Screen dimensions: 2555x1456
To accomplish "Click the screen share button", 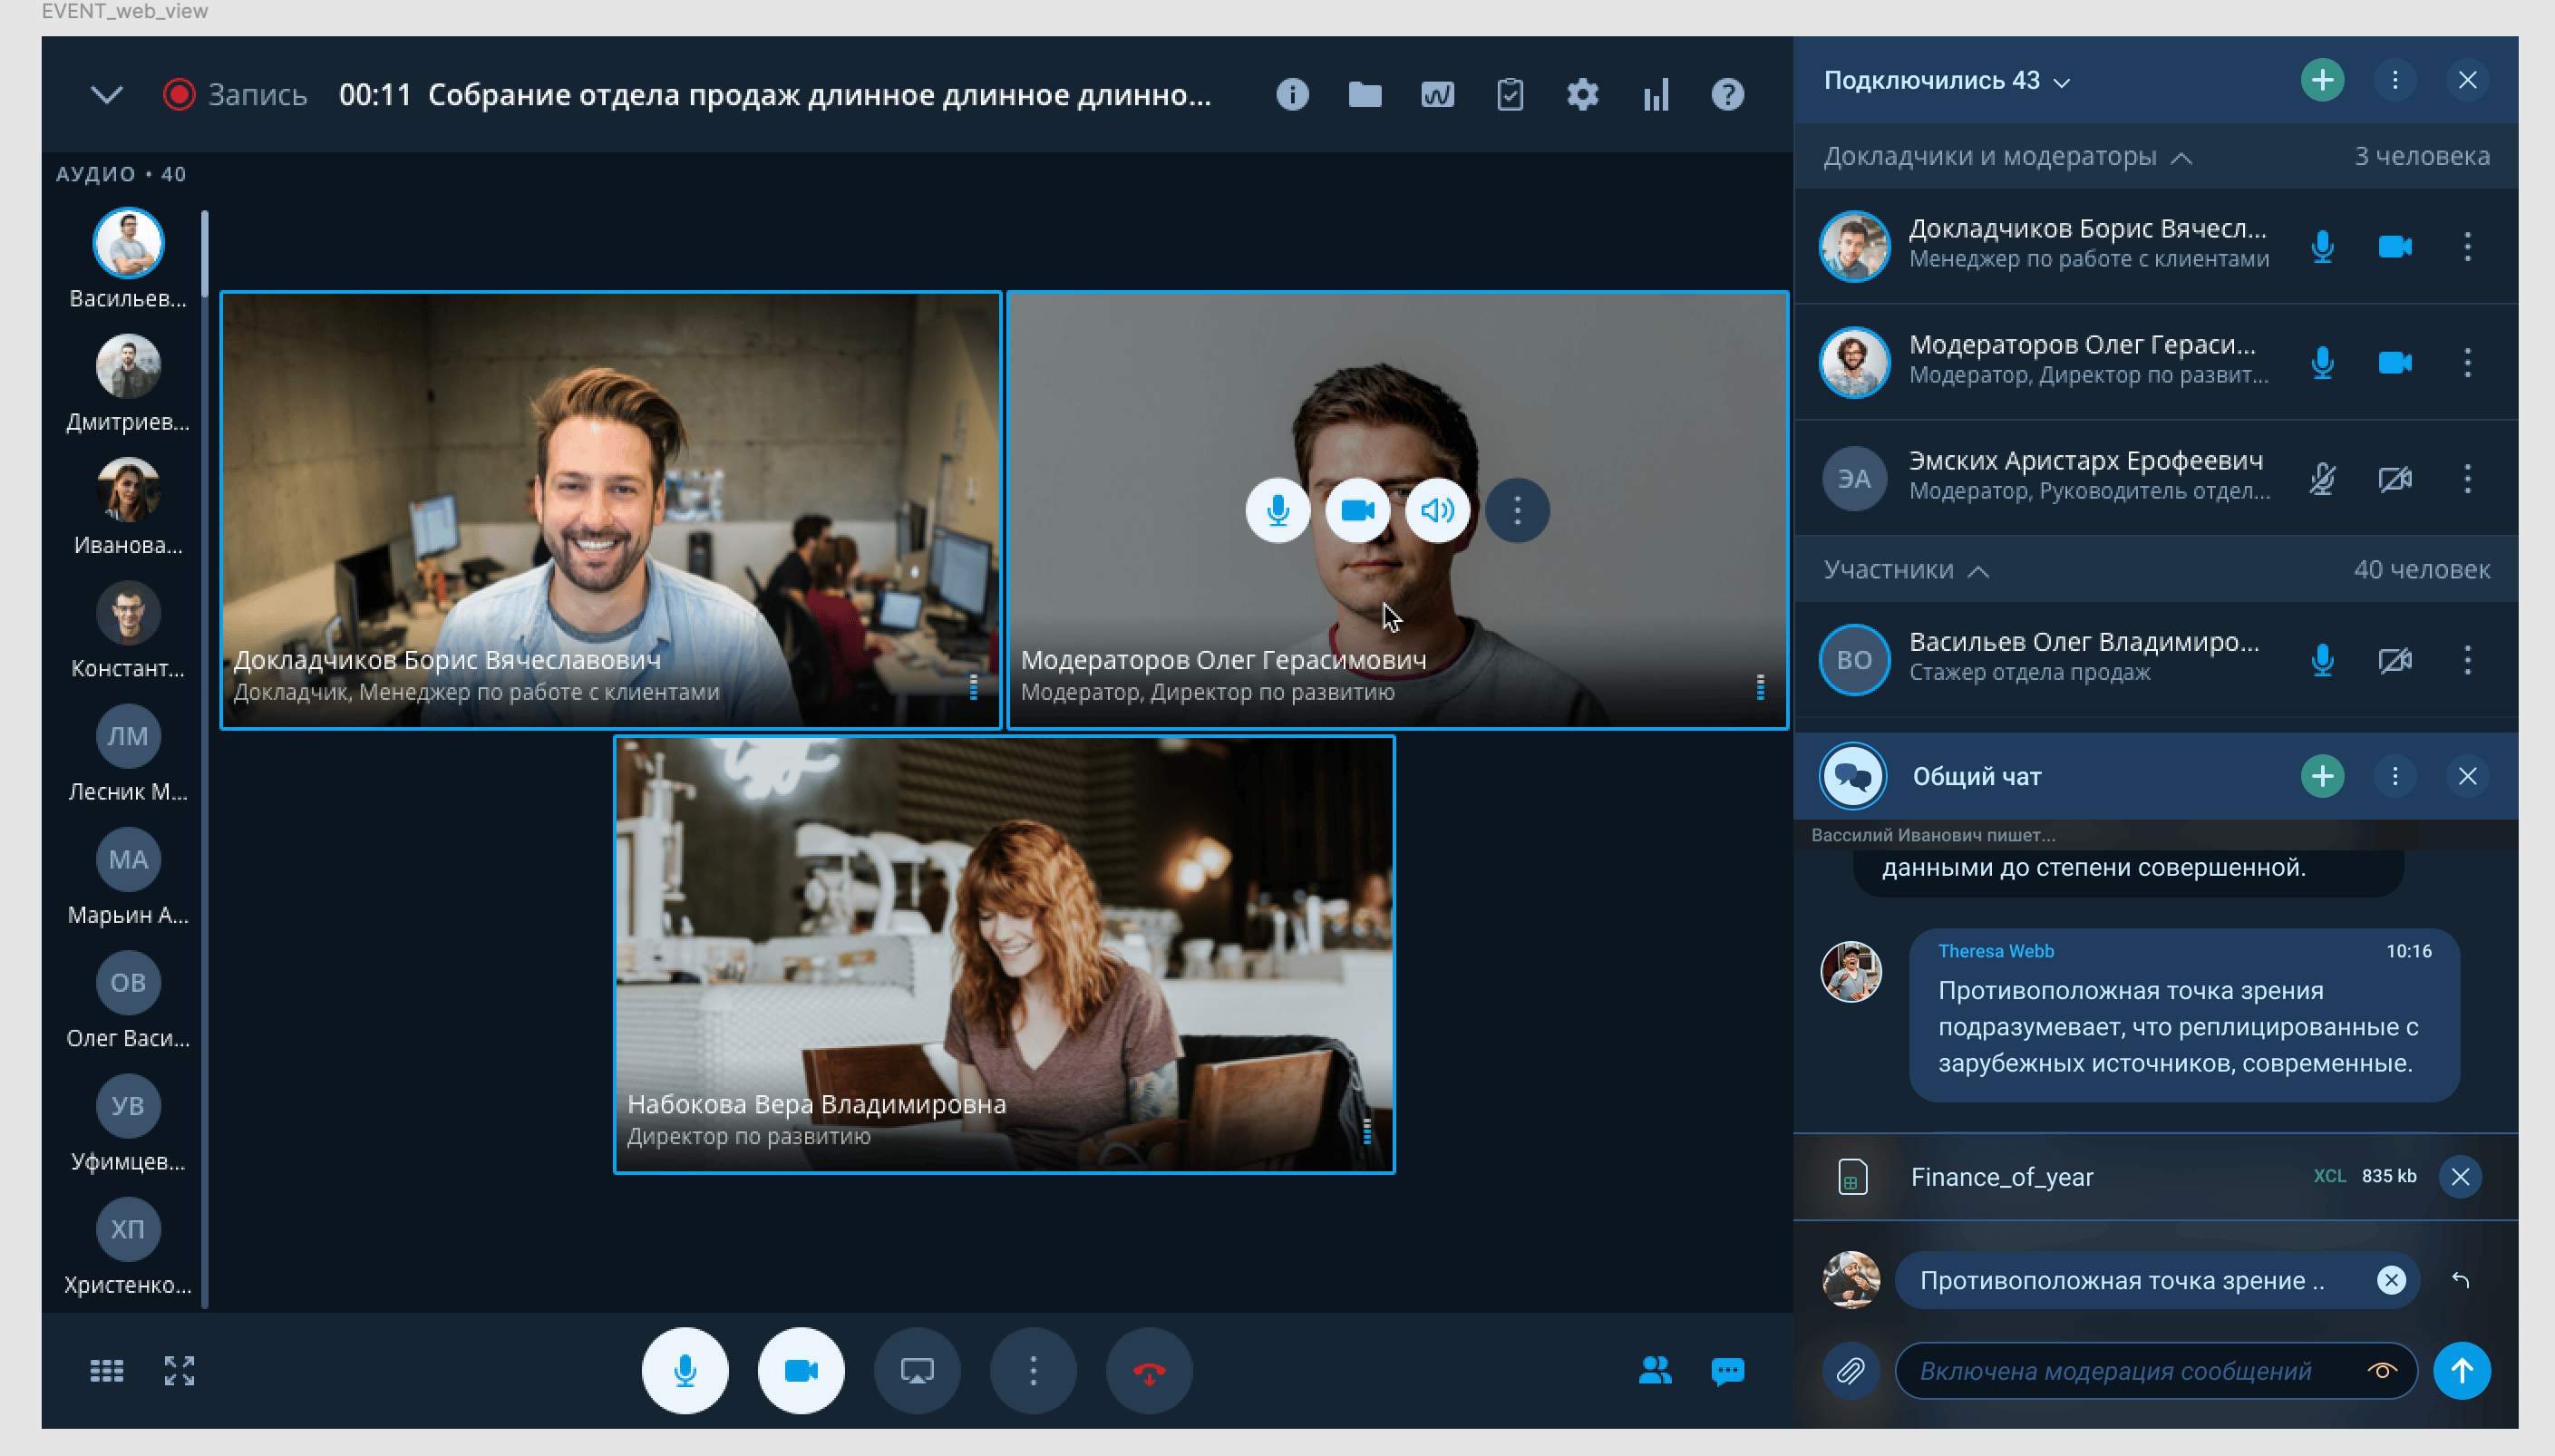I will [916, 1370].
